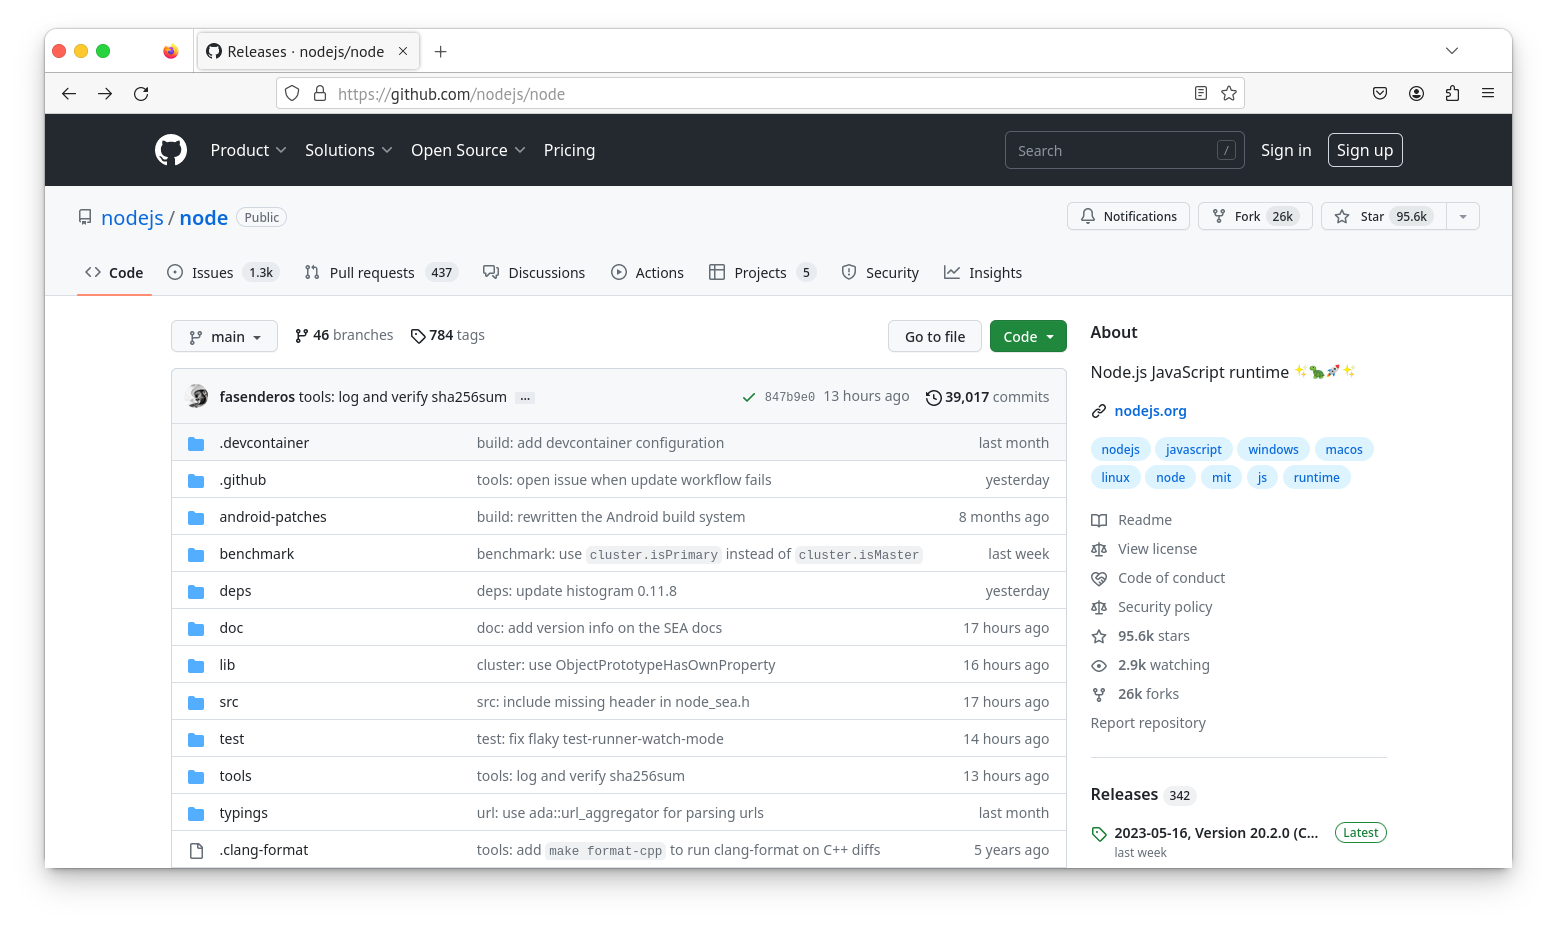Click the runtime topic tag
The image size is (1557, 929).
[x=1316, y=478]
